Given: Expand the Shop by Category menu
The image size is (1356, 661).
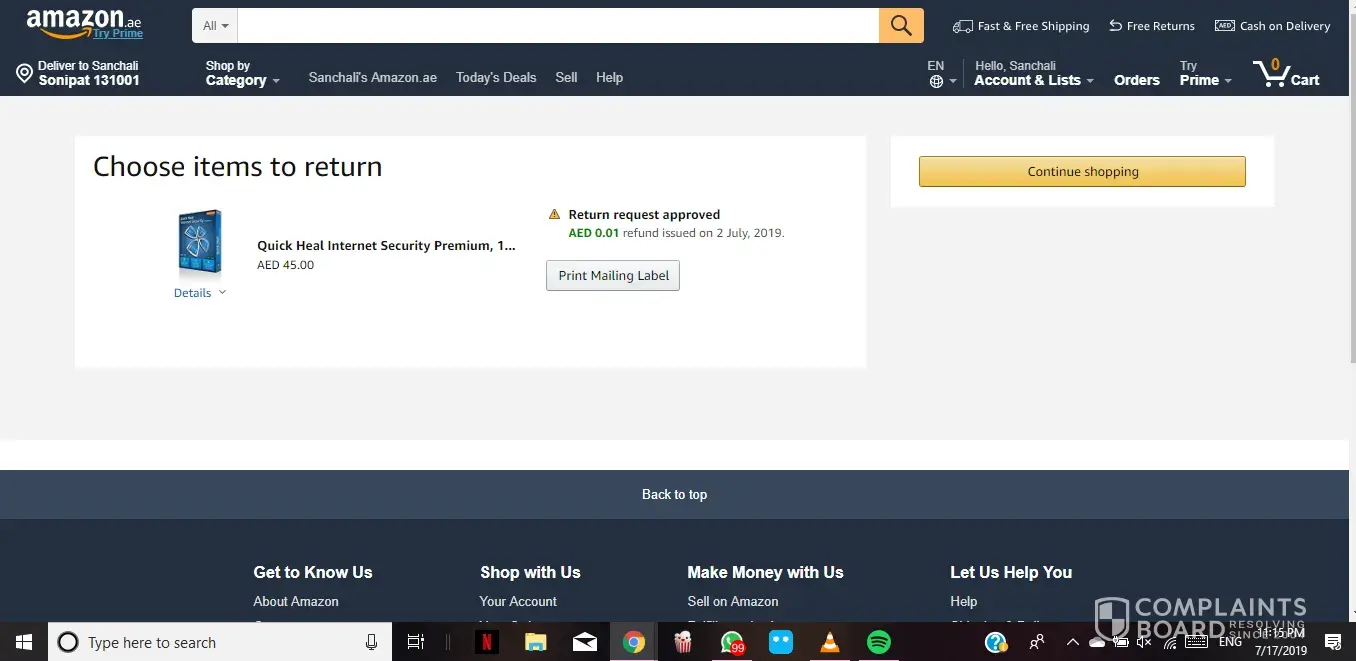Looking at the screenshot, I should [242, 73].
